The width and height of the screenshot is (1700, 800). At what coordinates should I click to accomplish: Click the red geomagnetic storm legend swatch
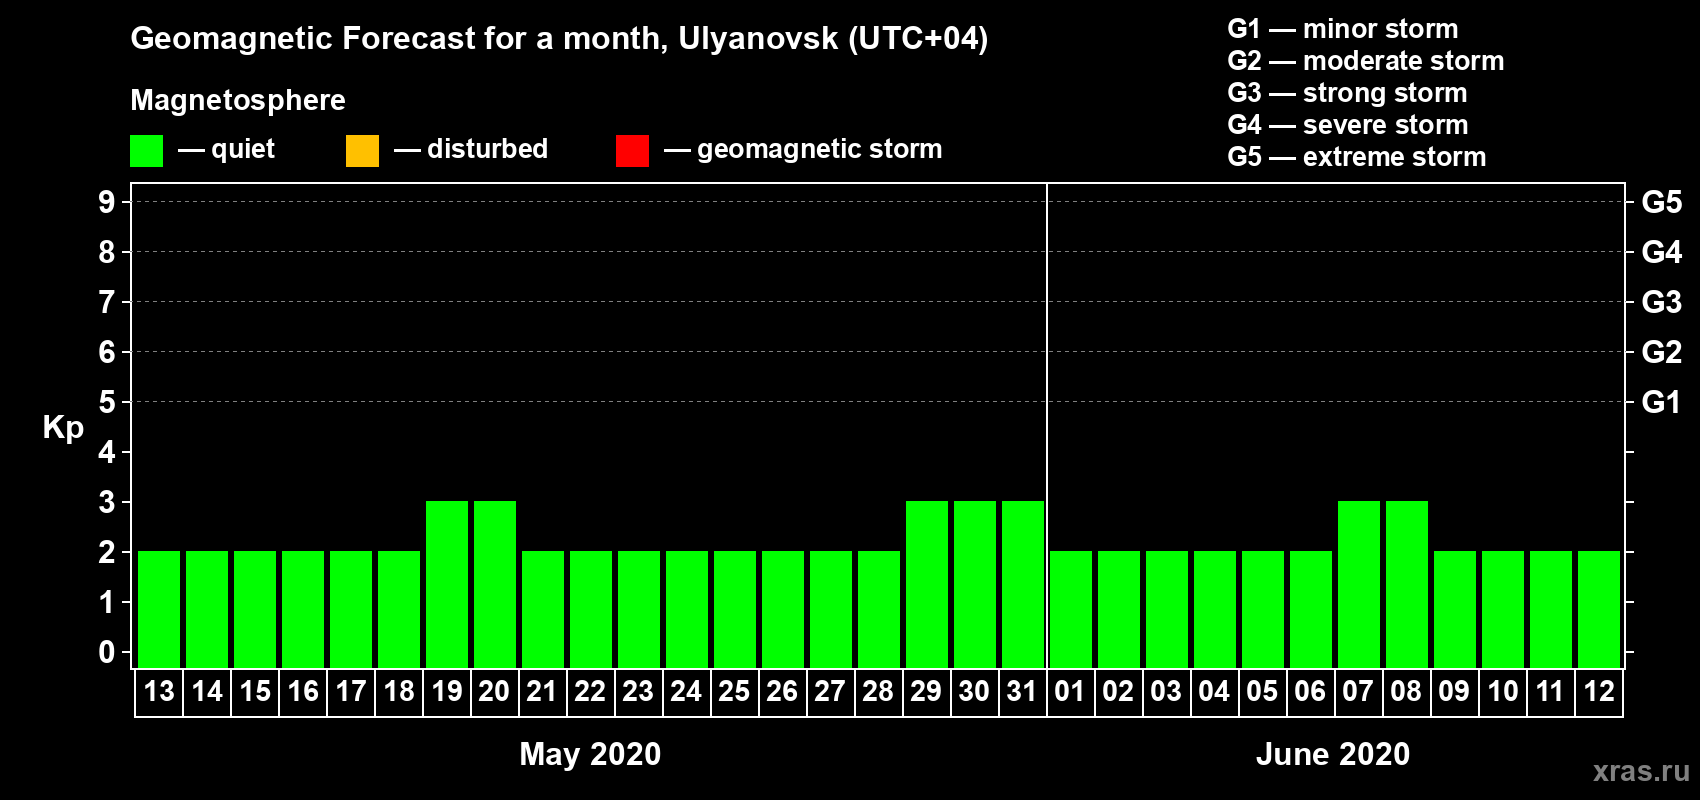[x=632, y=151]
